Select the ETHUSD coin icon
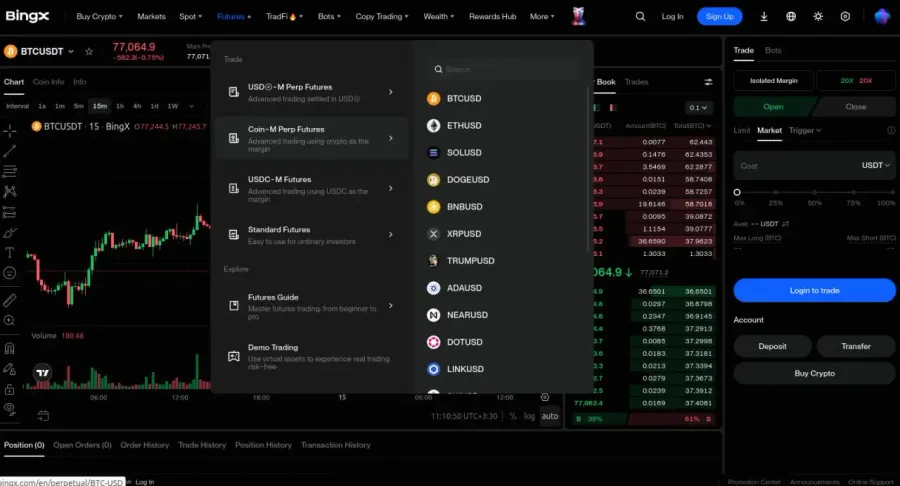The height and width of the screenshot is (486, 900). [433, 126]
